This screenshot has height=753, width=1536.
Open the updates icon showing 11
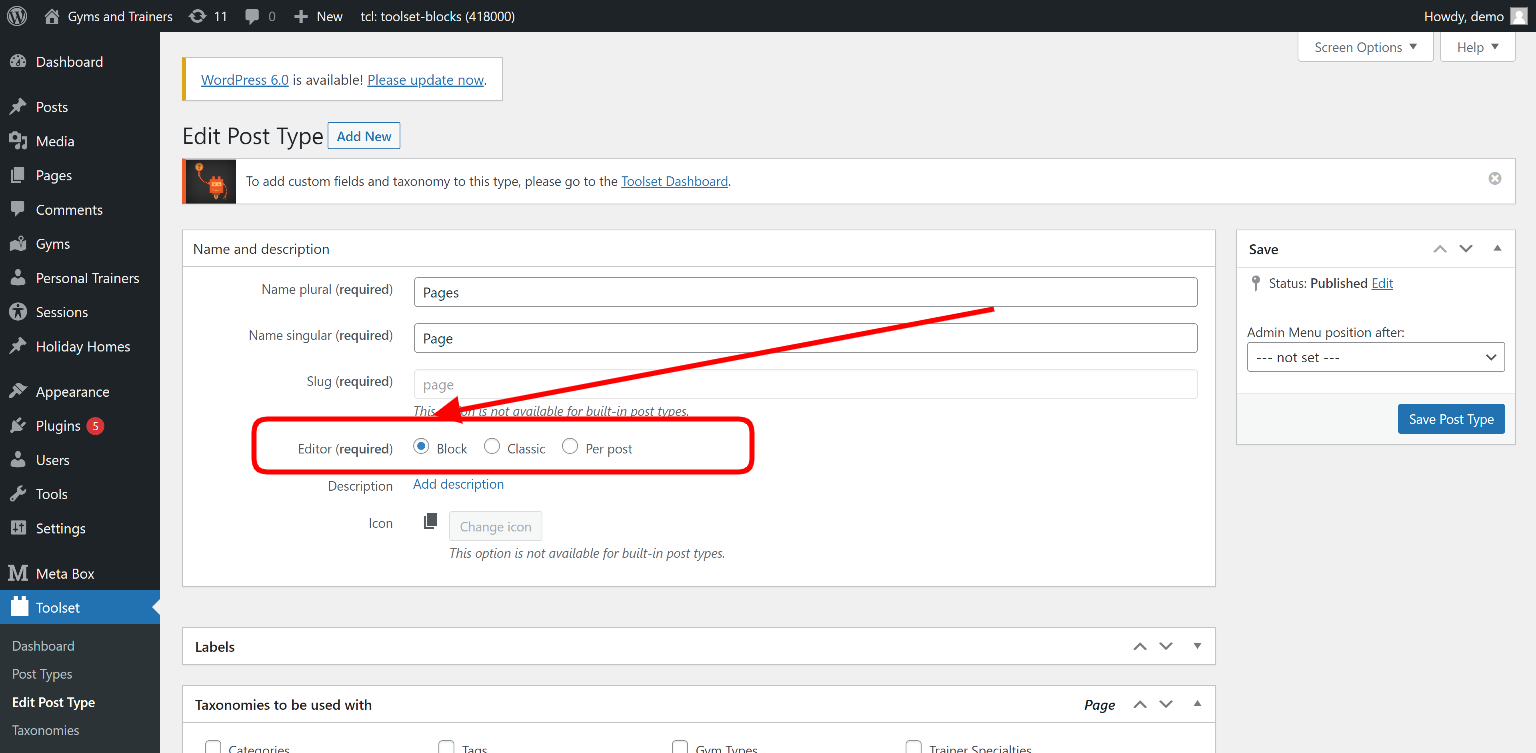[198, 16]
